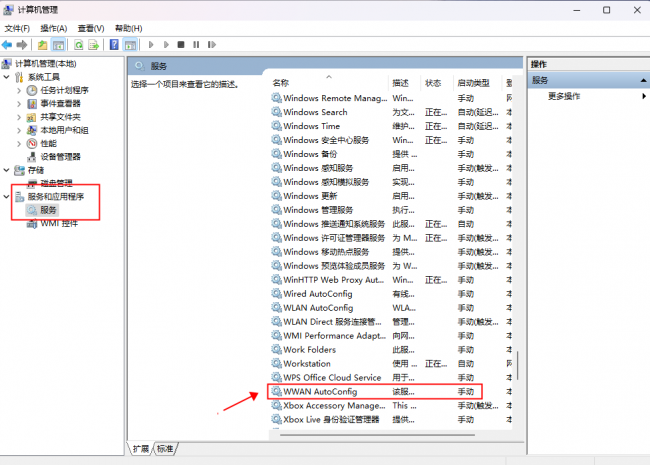This screenshot has height=465, width=650.
Task: Switch to the 扩展 tab
Action: pyautogui.click(x=141, y=449)
